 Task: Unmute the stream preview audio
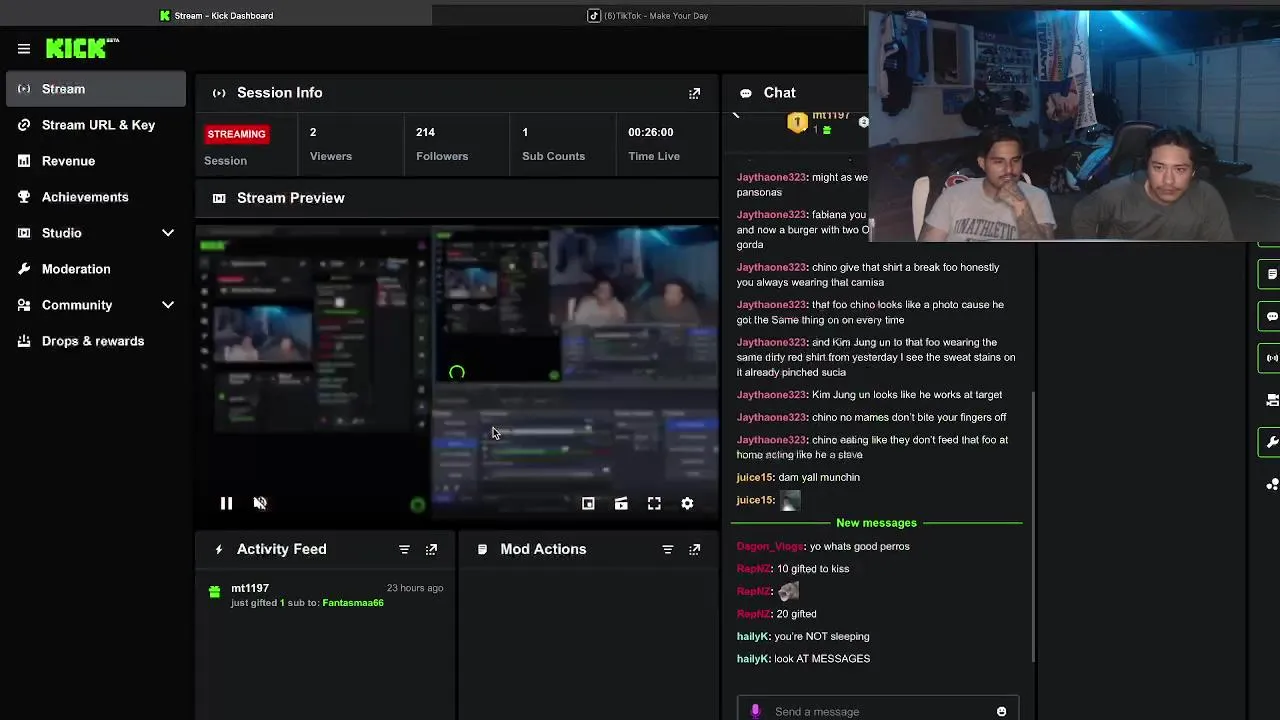tap(260, 503)
